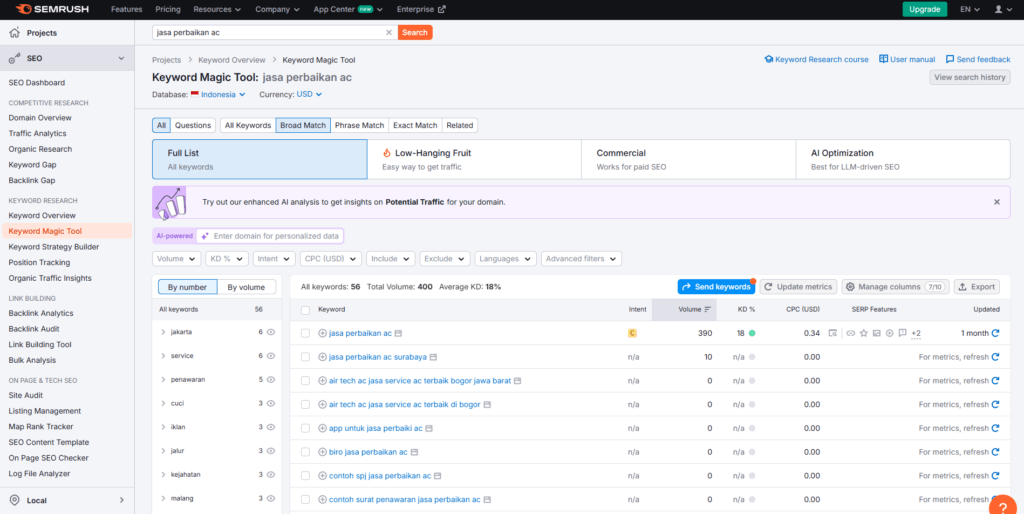Tick the select-all keywords checkbox

[306, 310]
